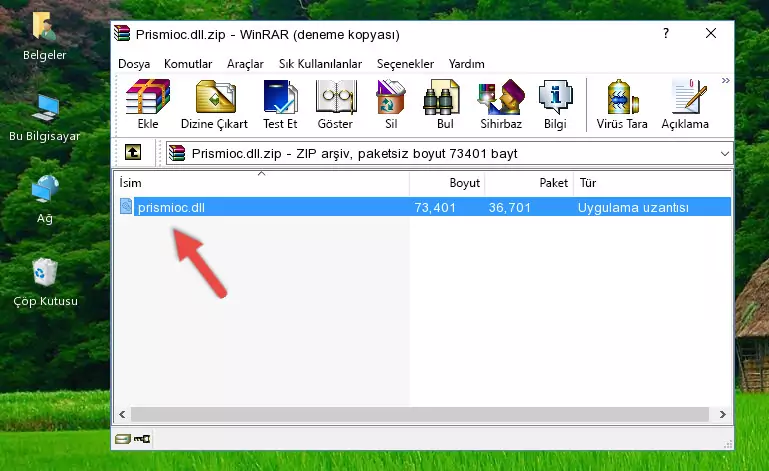Screen dimensions: 769x471
Task: Click the prismioc.dll file icon
Action: (126, 207)
